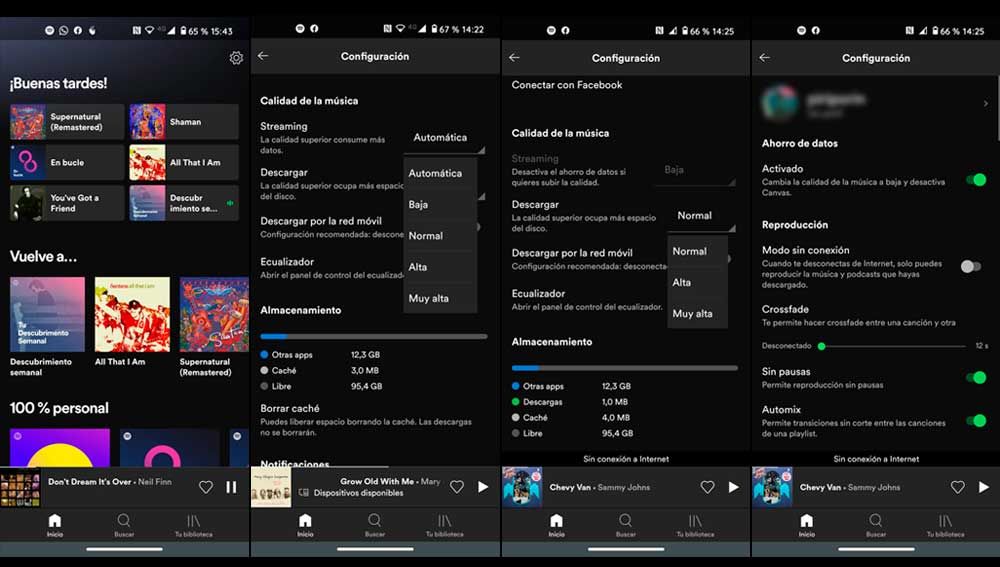Tap Grow Old With Me album art thumbnail
Image resolution: width=1000 pixels, height=567 pixels.
271,488
